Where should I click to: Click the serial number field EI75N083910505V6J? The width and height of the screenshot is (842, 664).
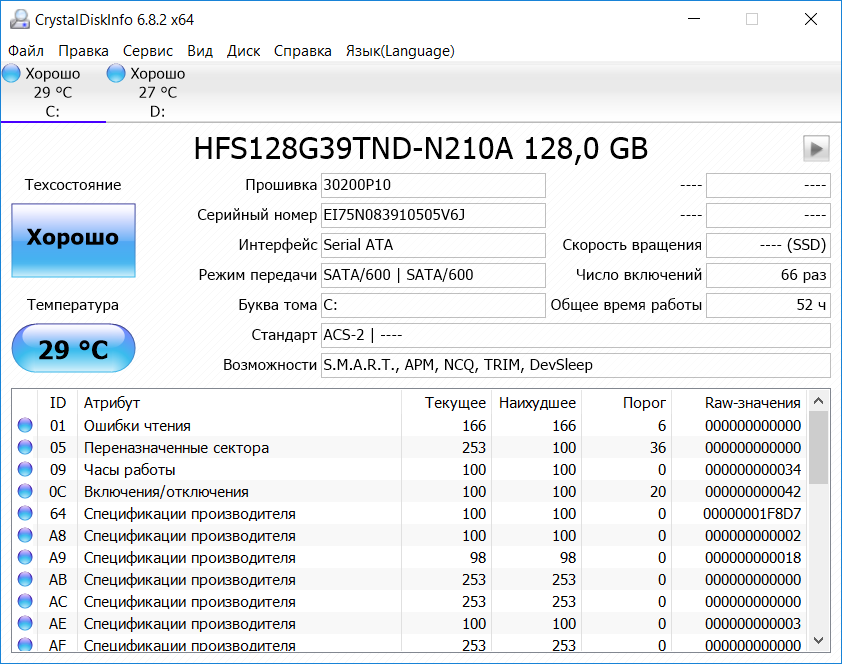click(x=433, y=215)
